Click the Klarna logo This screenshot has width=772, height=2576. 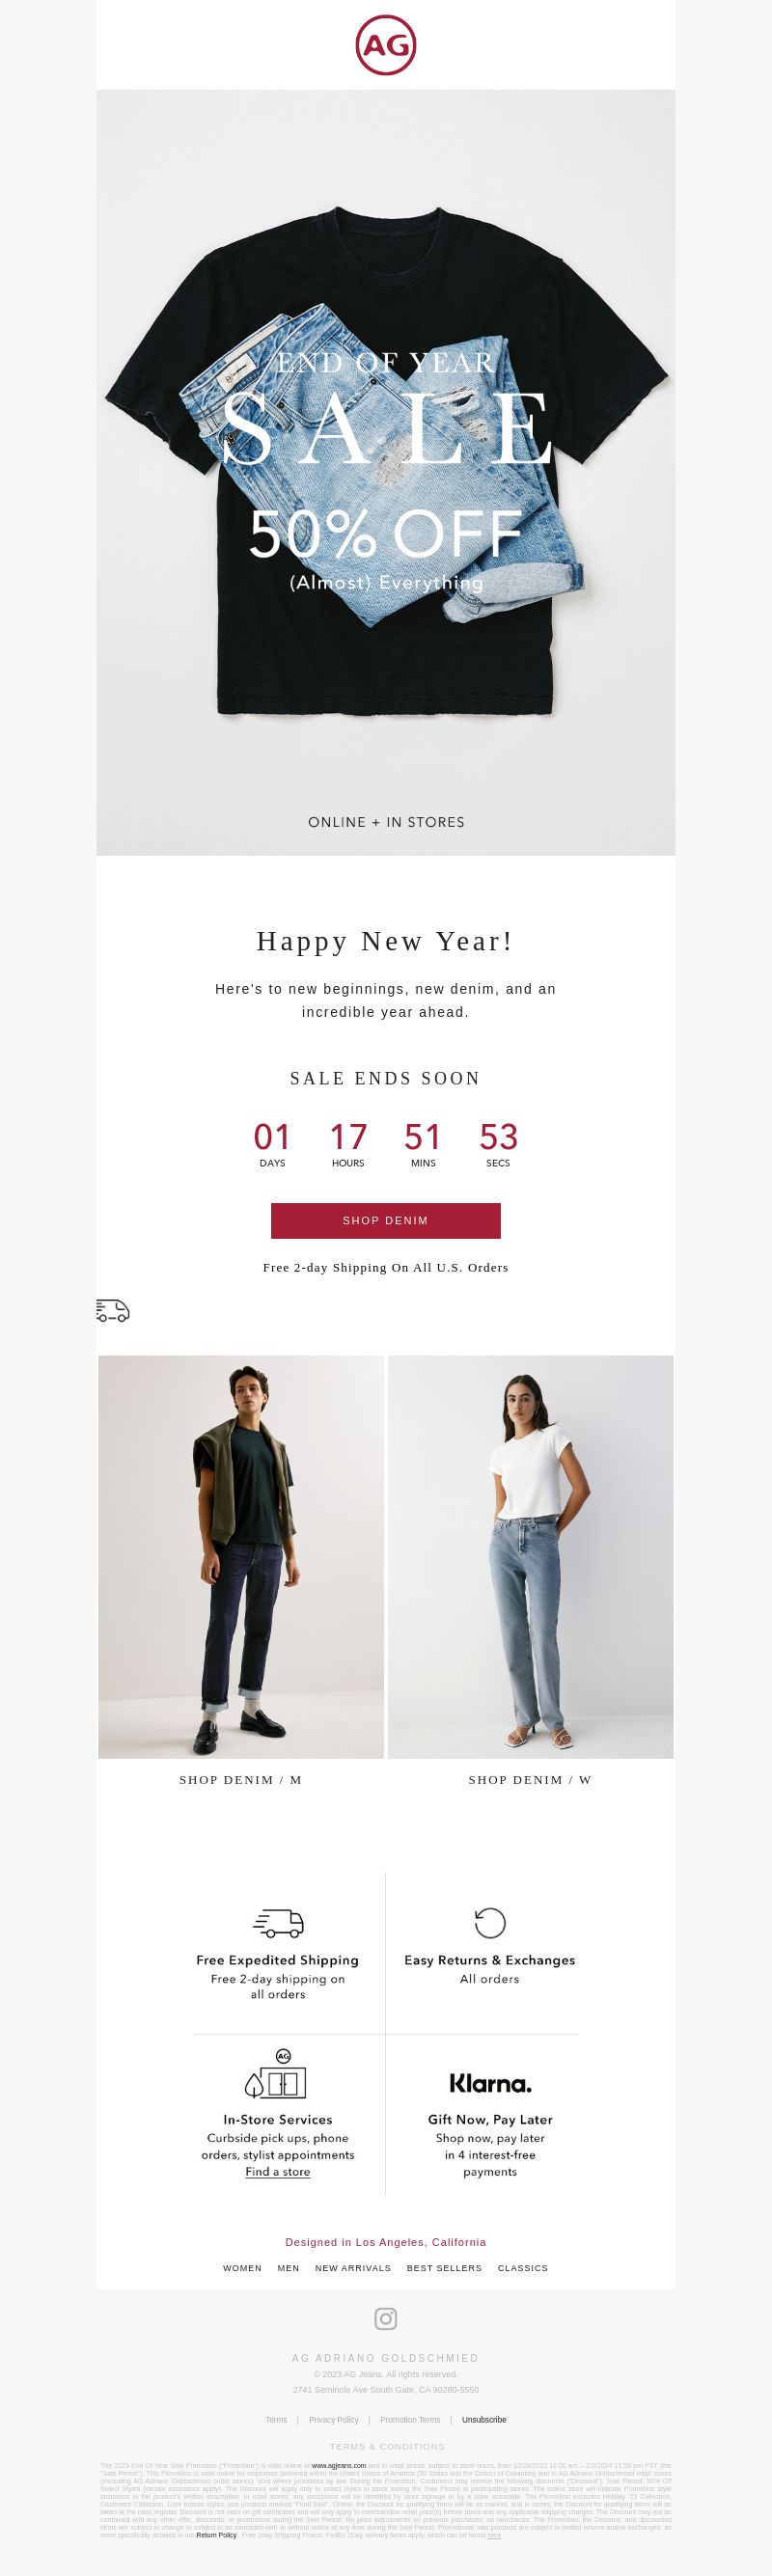coord(490,2083)
